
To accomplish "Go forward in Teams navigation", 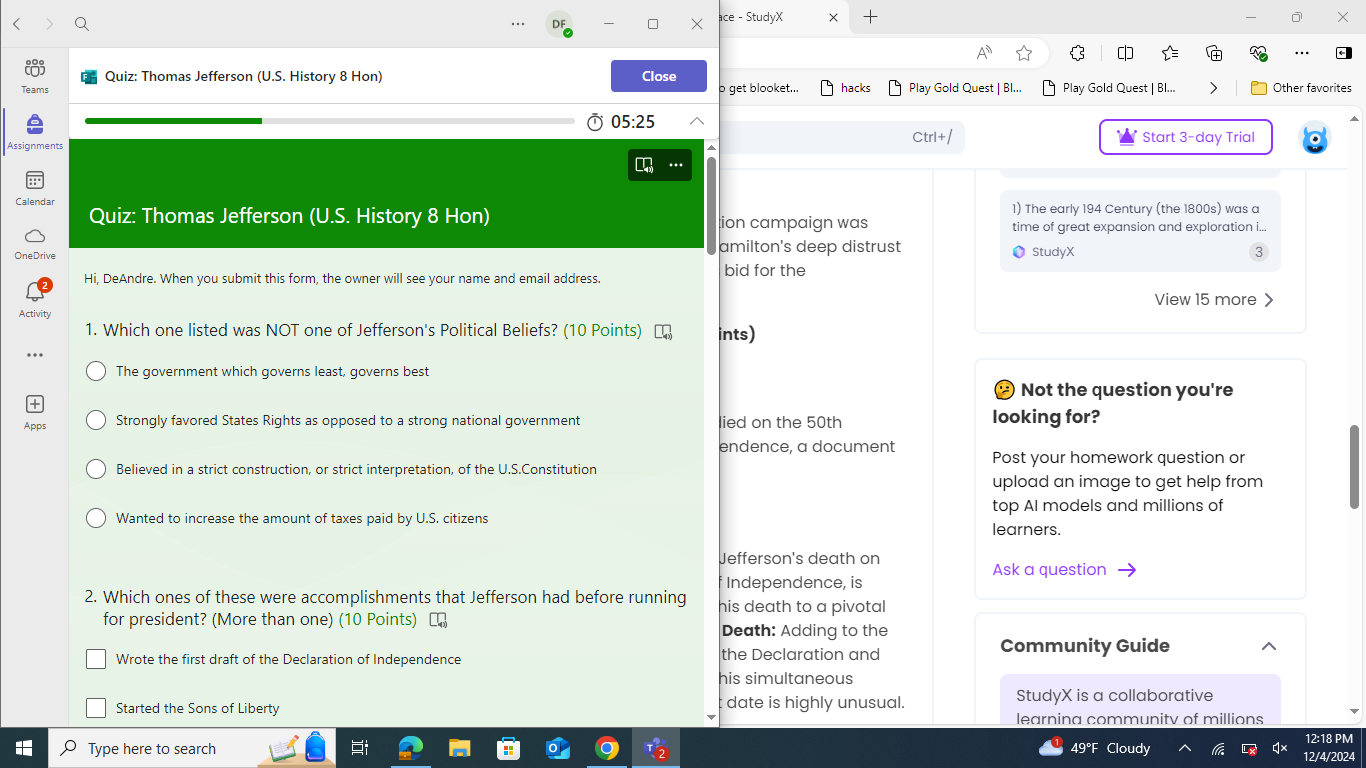I will pyautogui.click(x=49, y=24).
